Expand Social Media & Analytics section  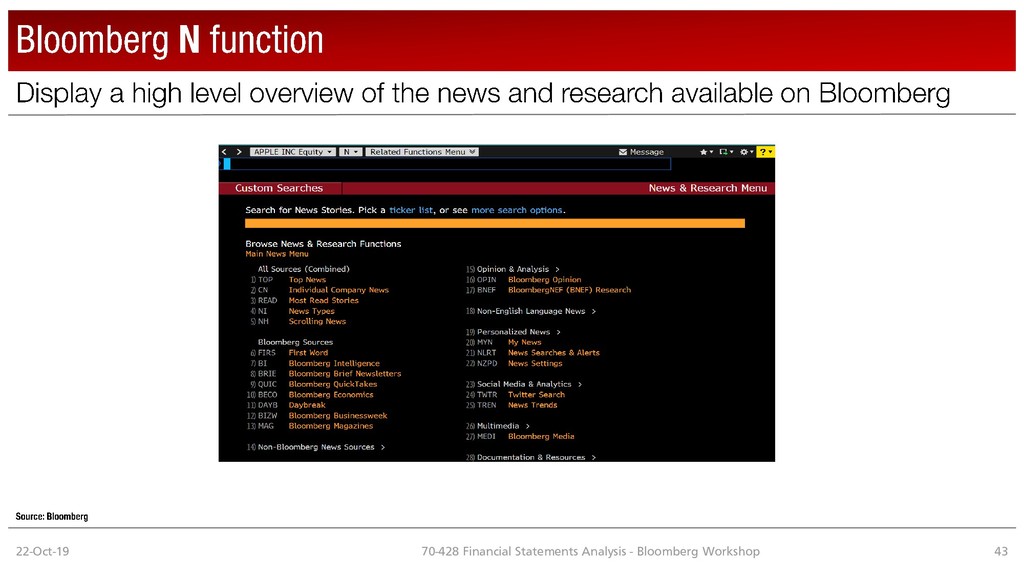click(x=529, y=384)
